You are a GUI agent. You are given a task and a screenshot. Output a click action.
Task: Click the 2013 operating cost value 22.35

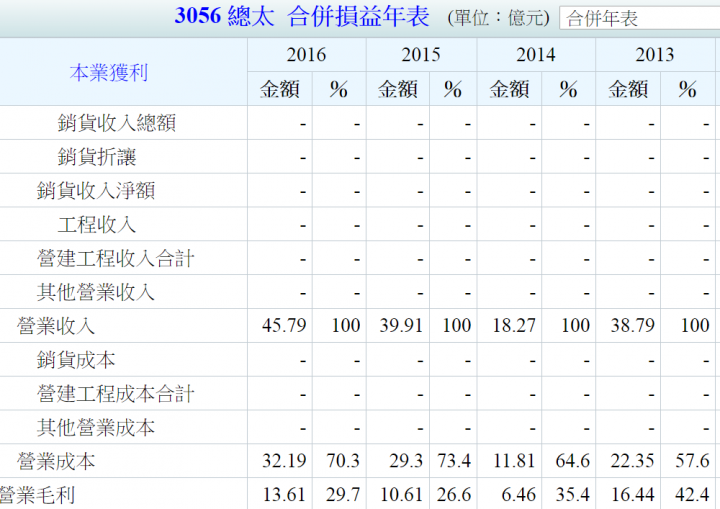(x=632, y=460)
